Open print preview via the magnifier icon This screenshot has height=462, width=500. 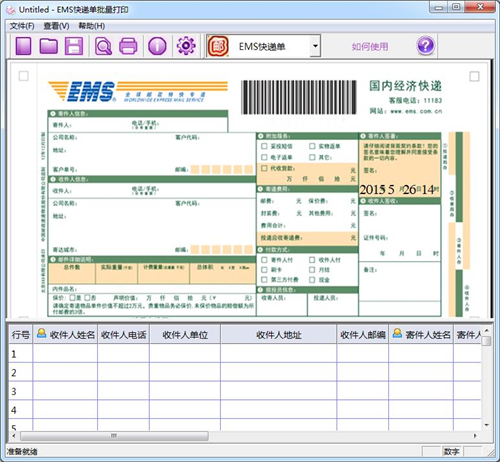[103, 46]
